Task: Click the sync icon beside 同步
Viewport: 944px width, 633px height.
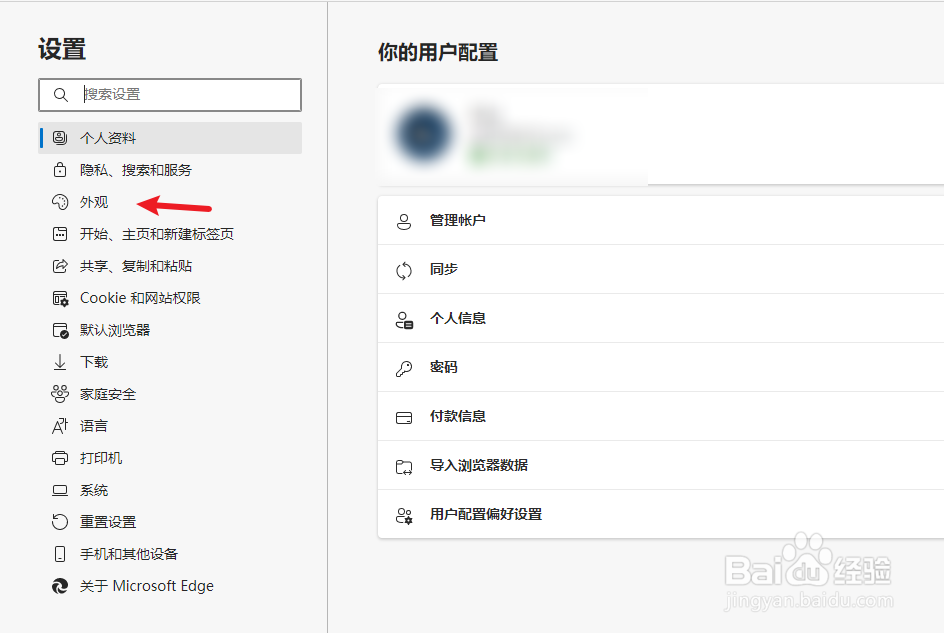Action: (404, 270)
